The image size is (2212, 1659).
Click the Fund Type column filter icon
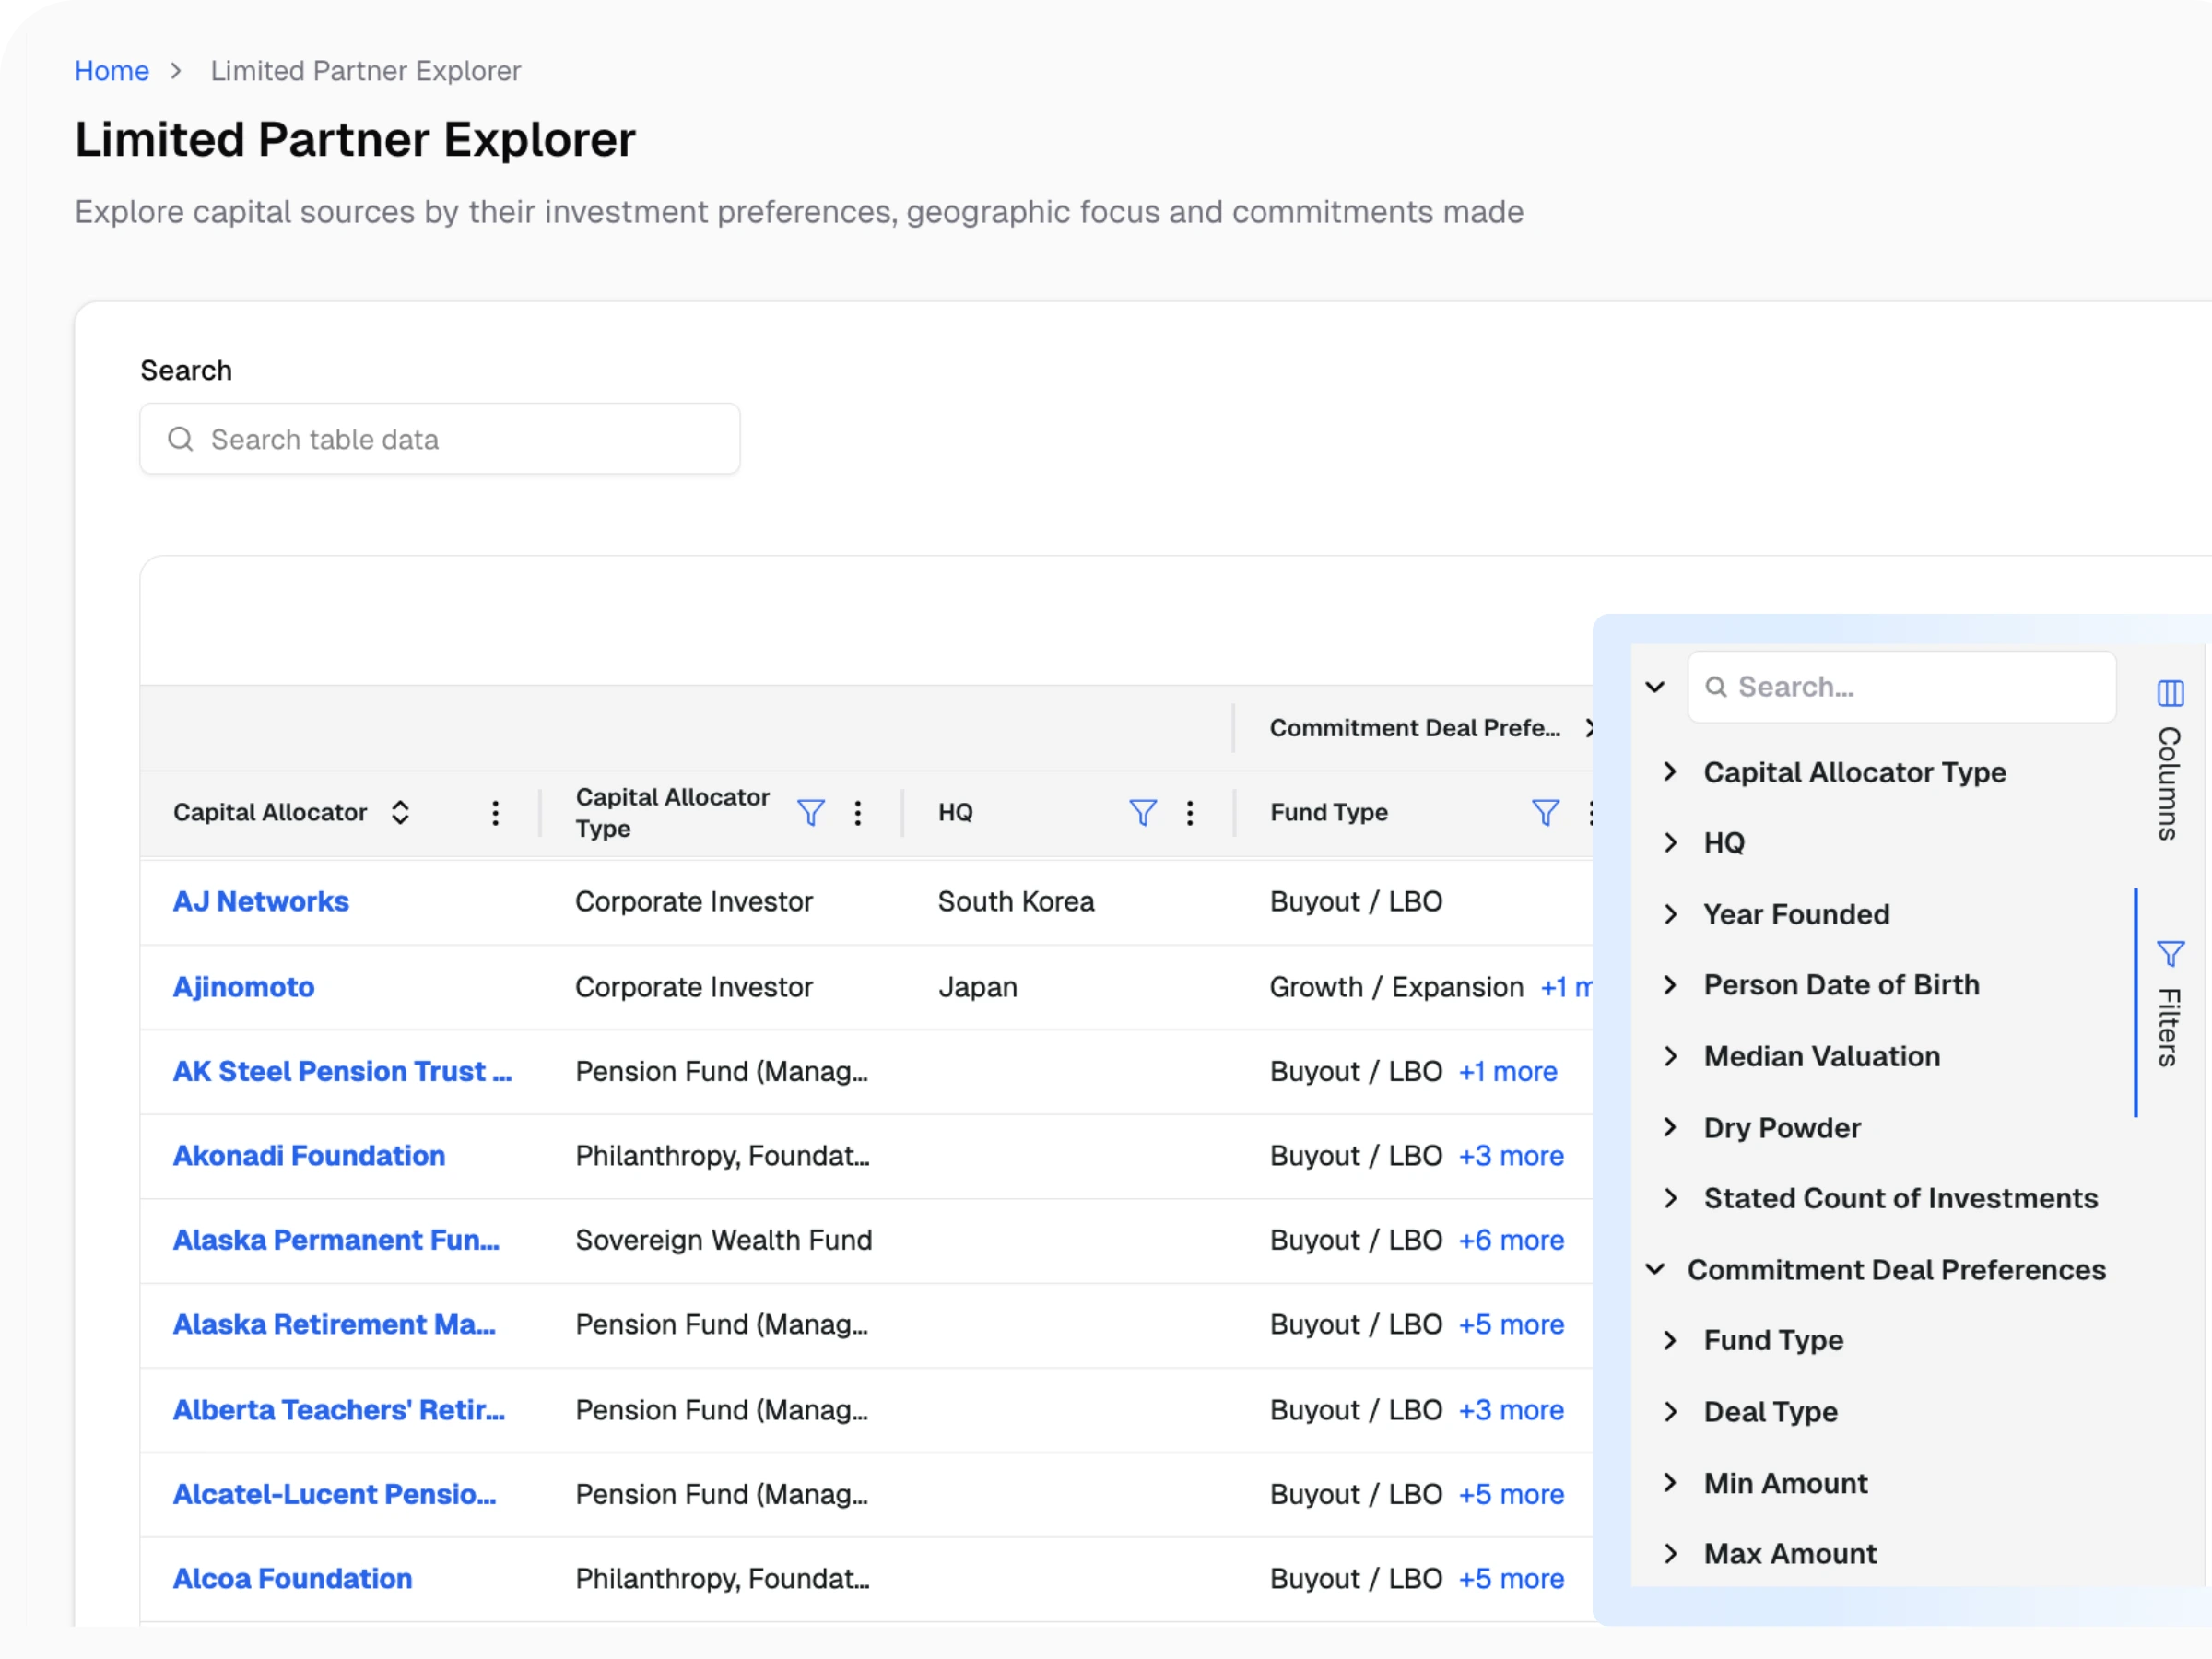(1545, 813)
